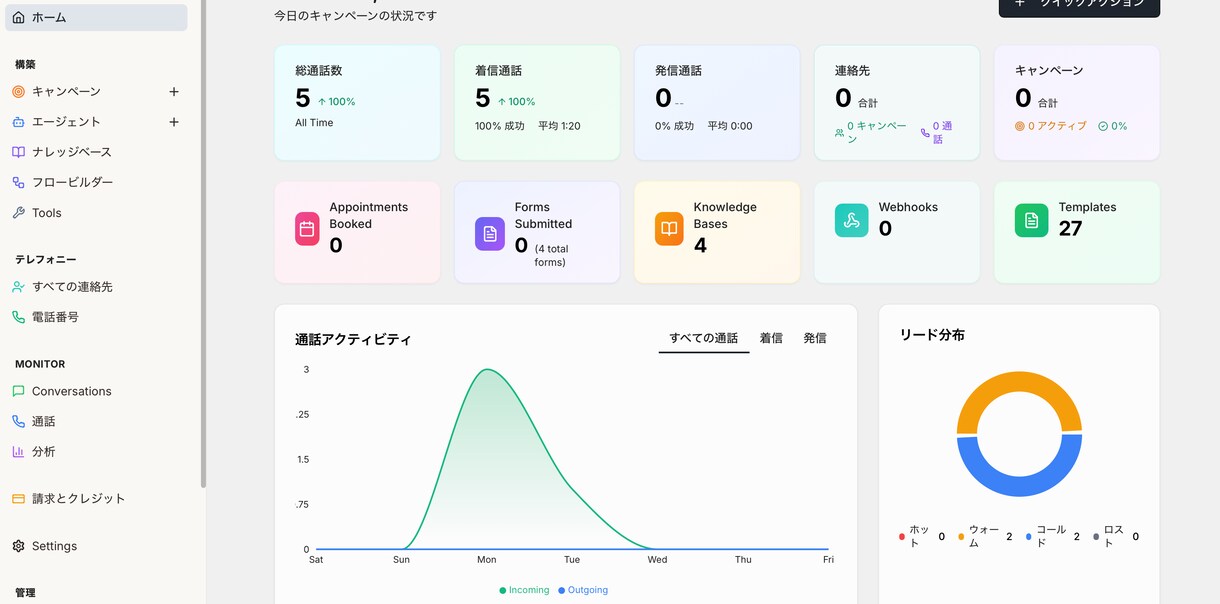Click the sidebar vertical scrollbar
Image resolution: width=1220 pixels, height=604 pixels.
coord(204,244)
